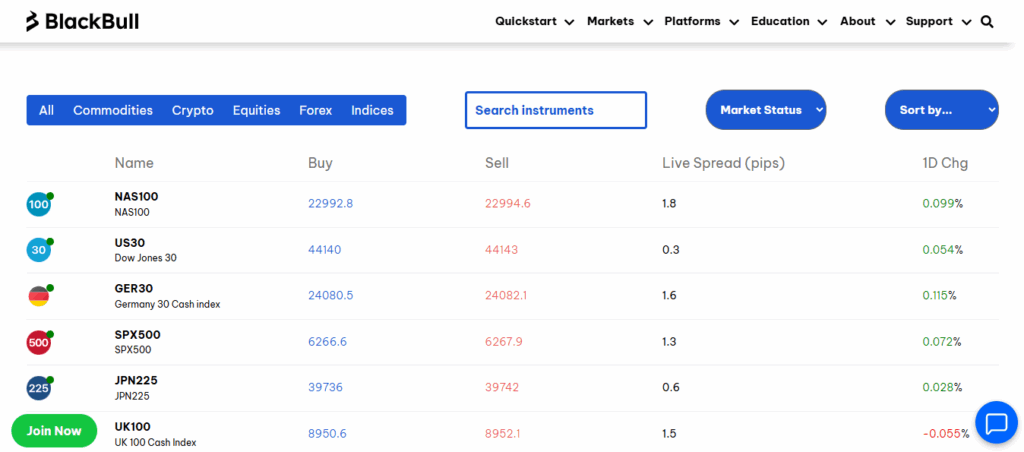
Task: Click the NAS100 spread value 1.8
Action: [x=669, y=204]
